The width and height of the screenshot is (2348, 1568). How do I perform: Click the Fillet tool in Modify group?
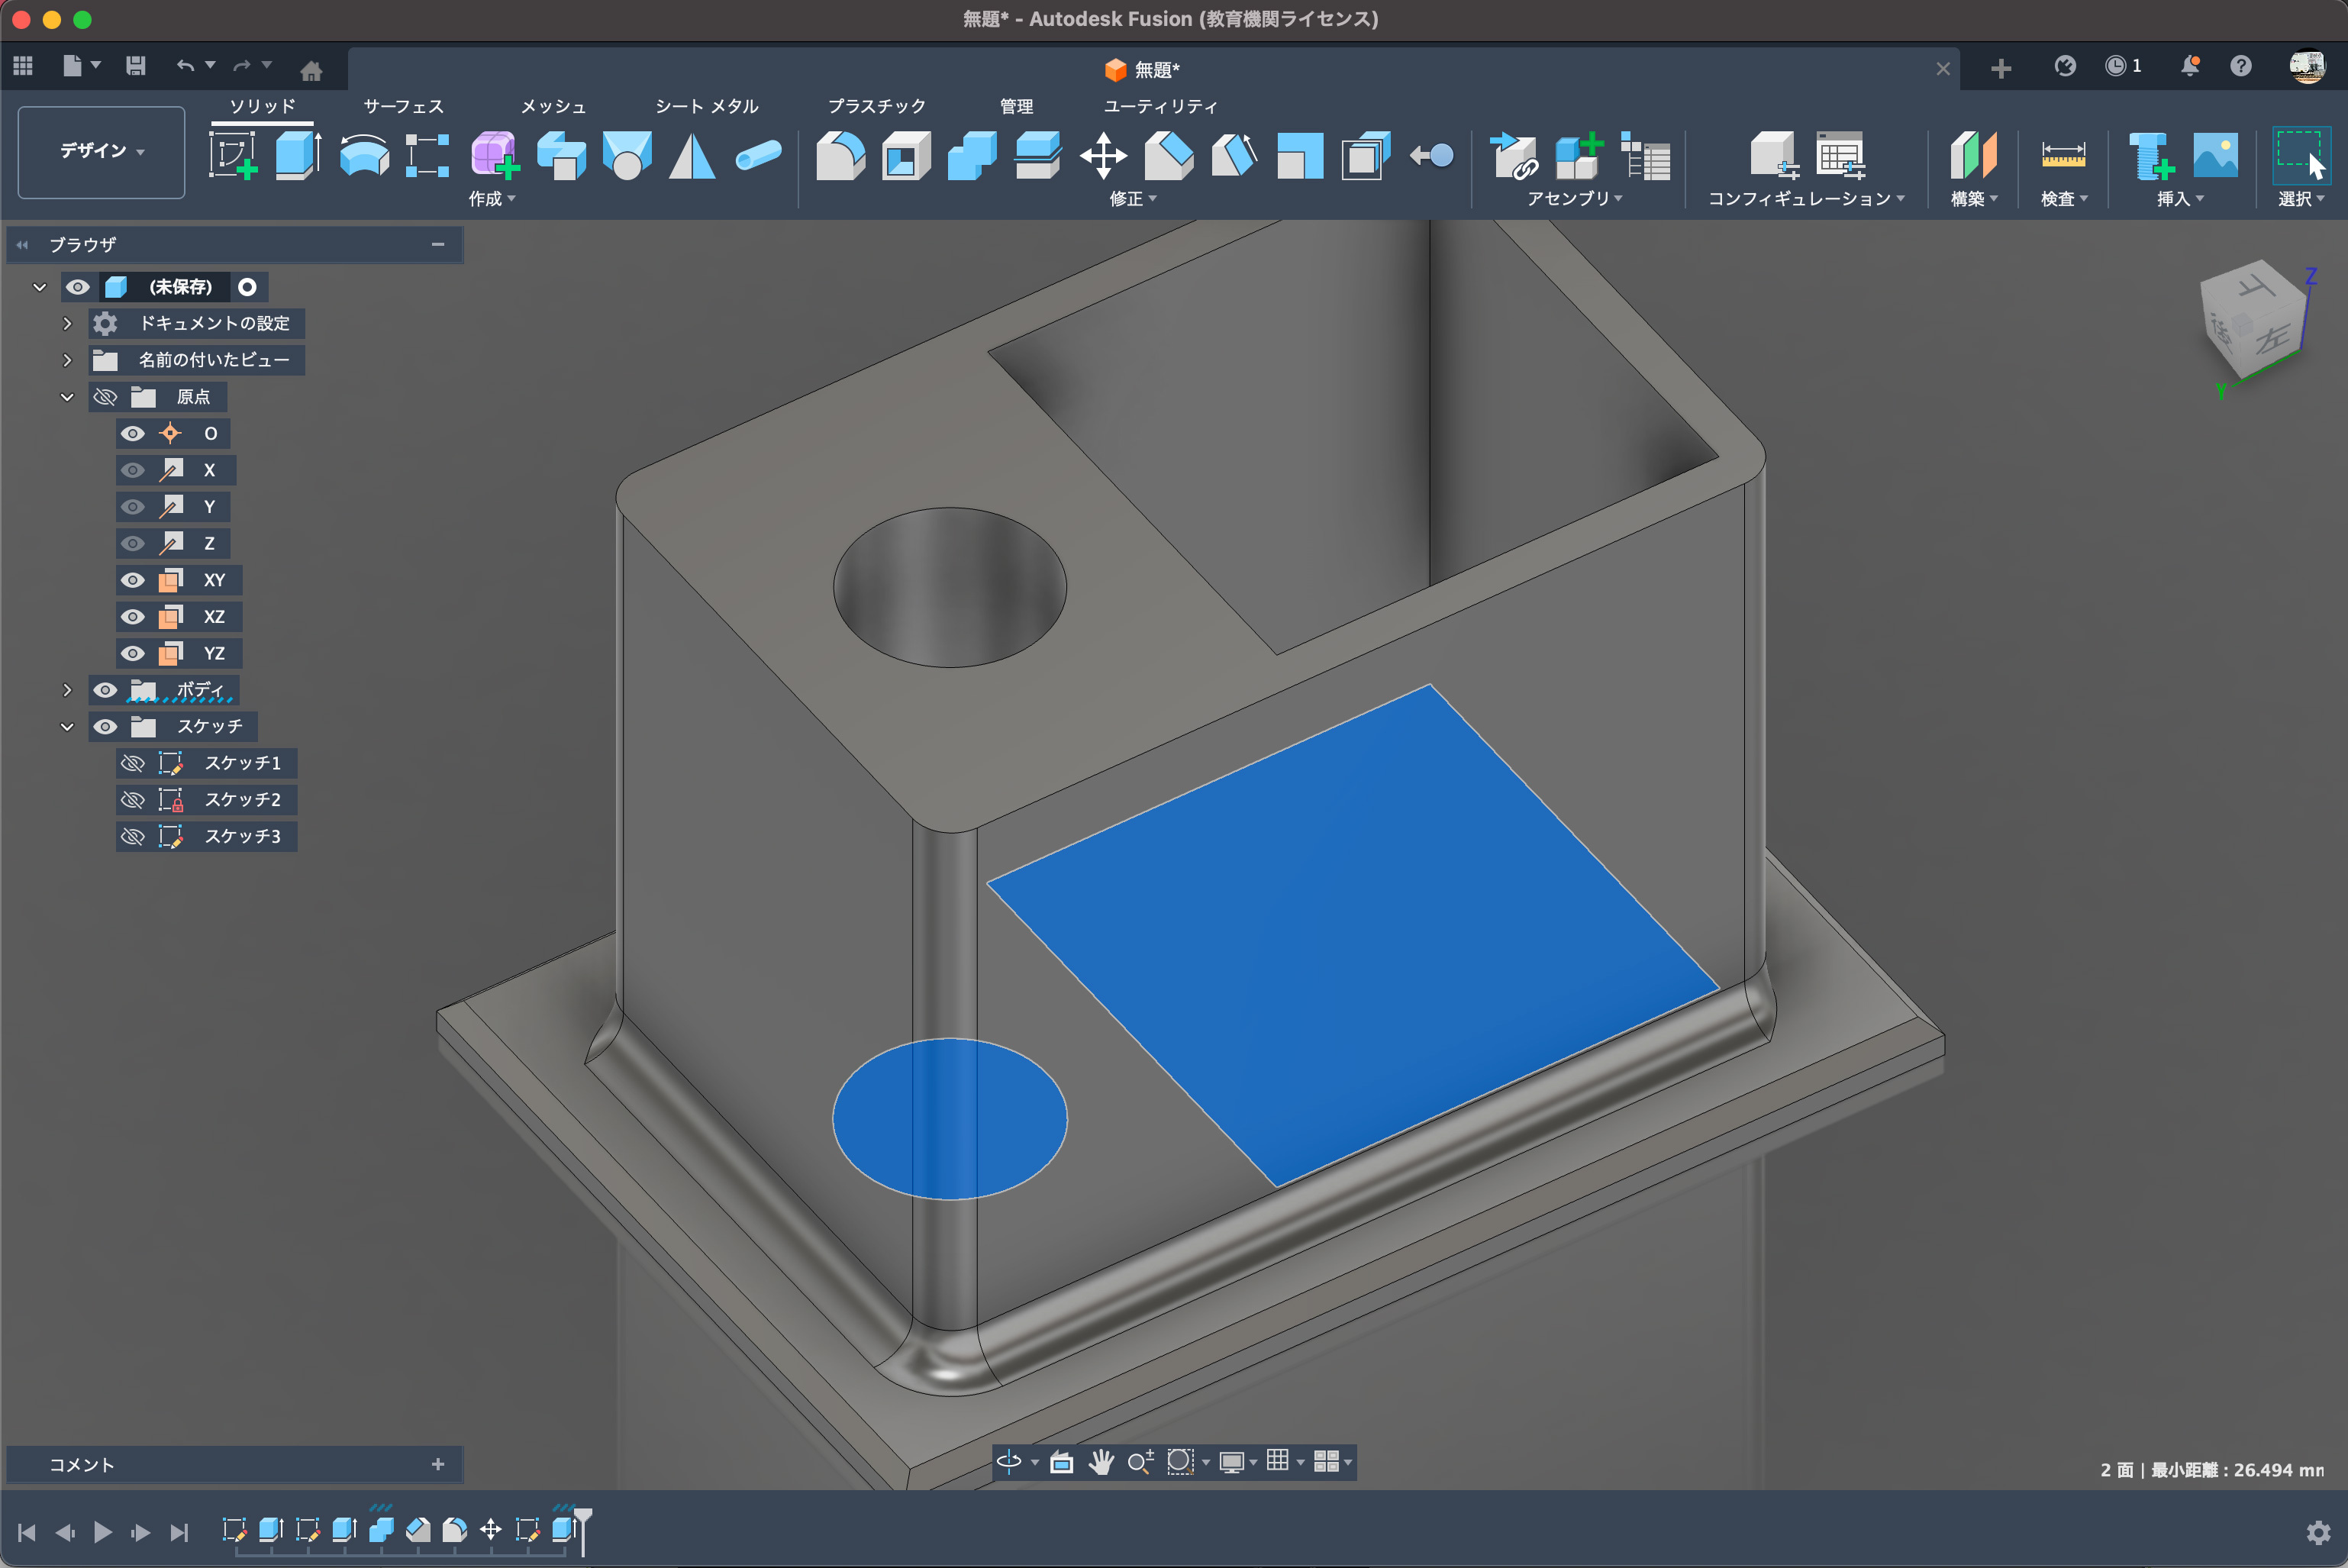coord(840,156)
